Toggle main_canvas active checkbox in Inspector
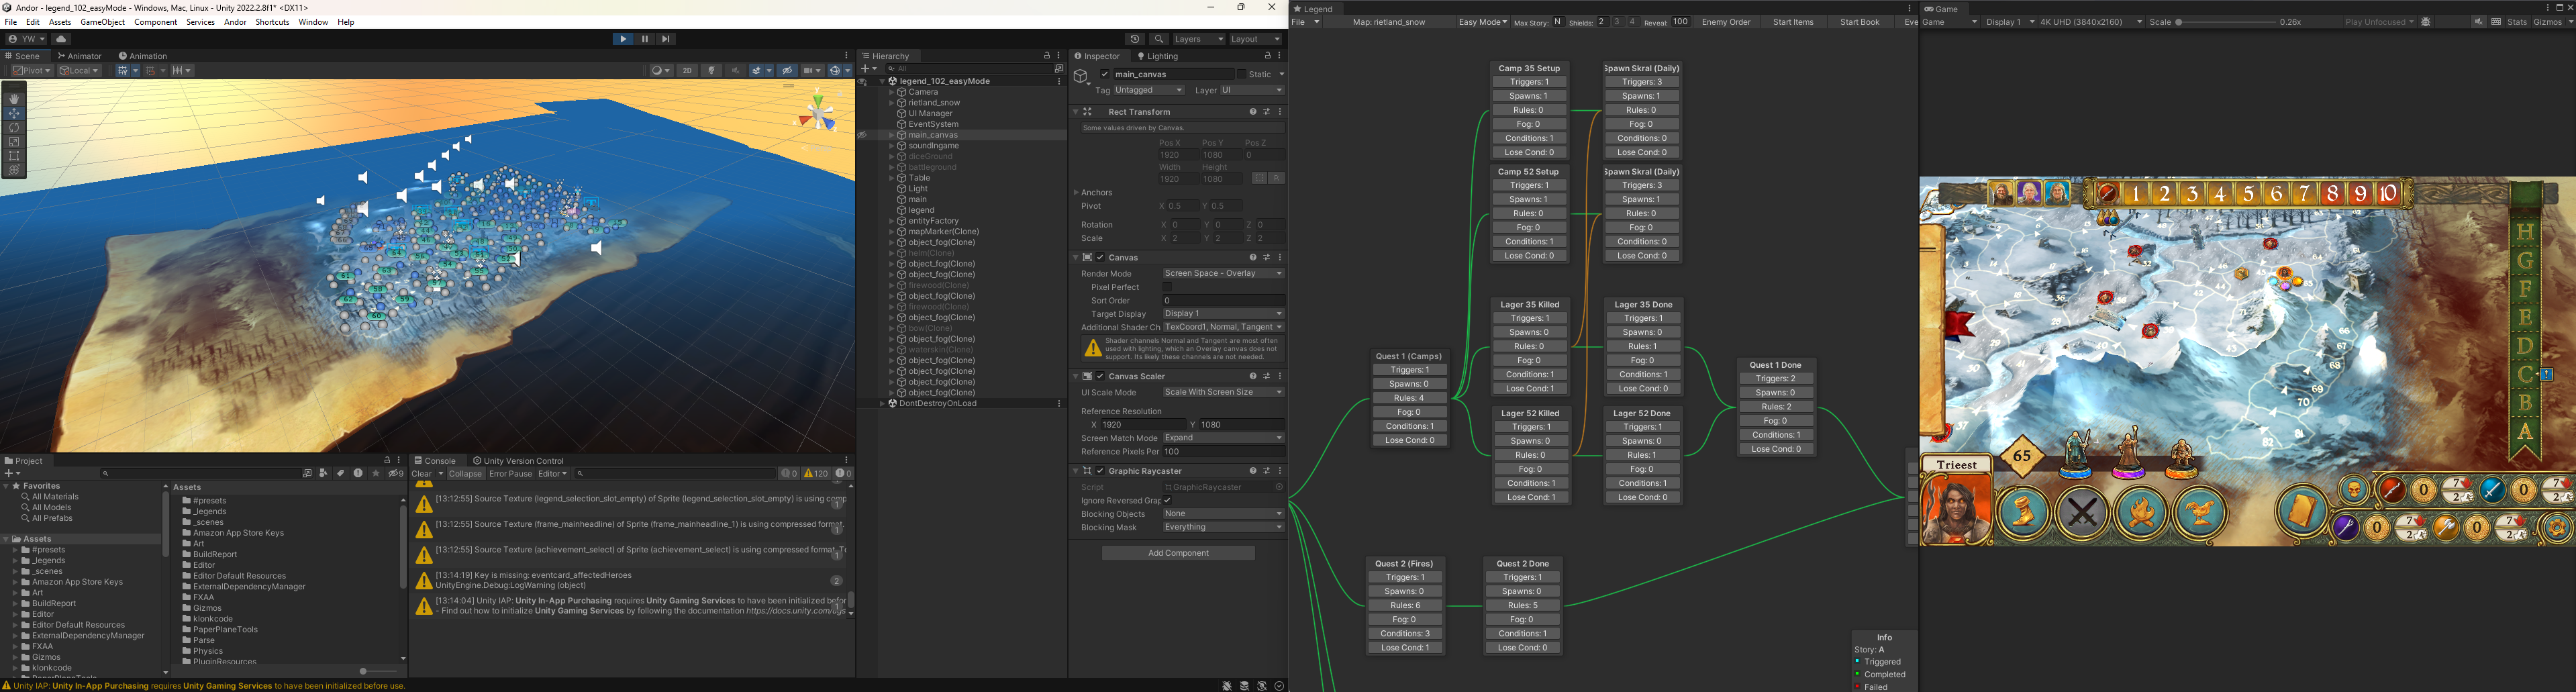Viewport: 2576px width, 692px height. (1104, 74)
